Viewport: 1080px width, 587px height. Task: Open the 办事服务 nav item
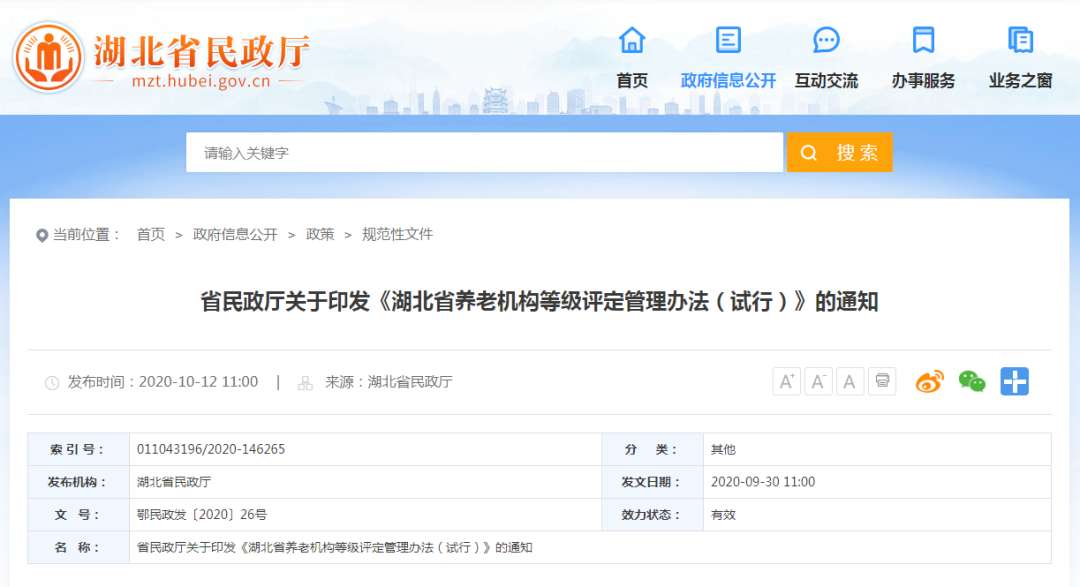tap(923, 81)
